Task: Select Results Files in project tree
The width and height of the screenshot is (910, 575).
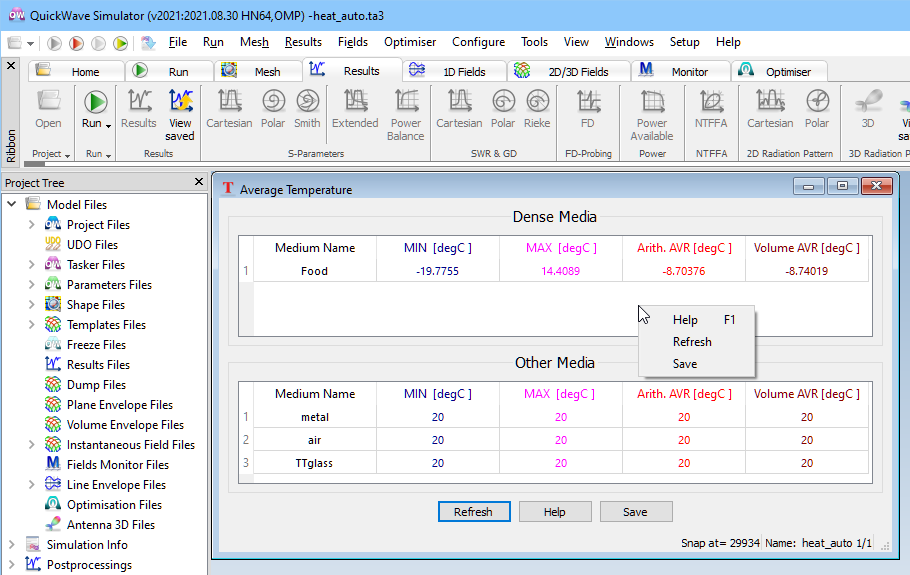Action: click(98, 365)
